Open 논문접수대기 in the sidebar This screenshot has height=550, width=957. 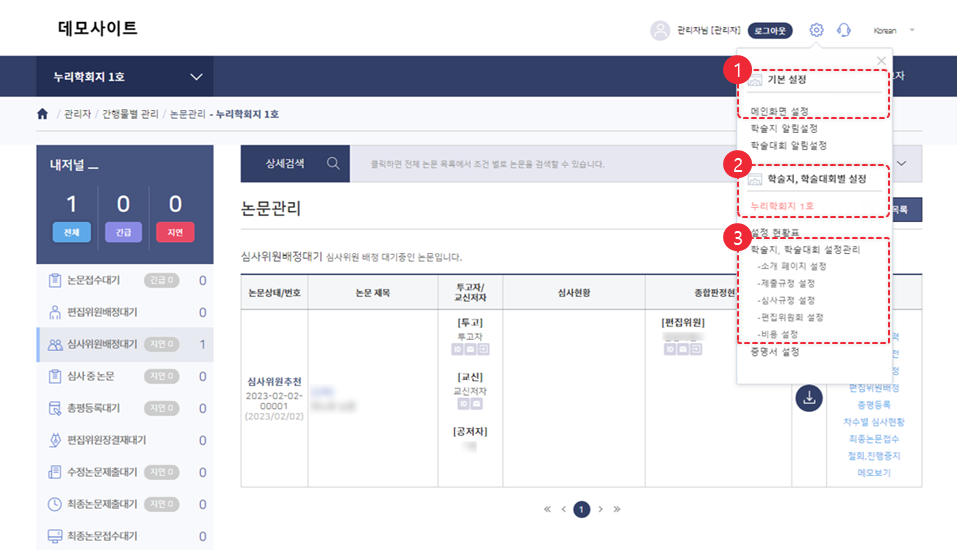[x=92, y=281]
